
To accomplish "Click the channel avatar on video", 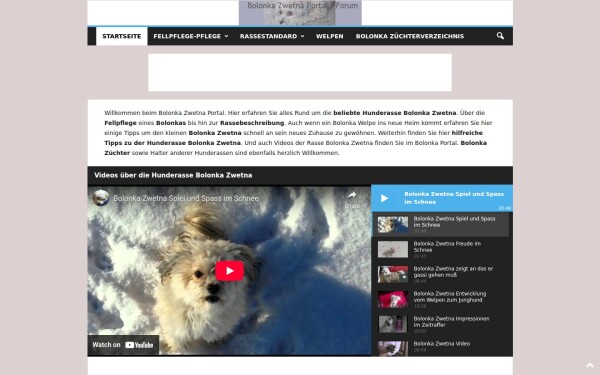I will tap(101, 198).
